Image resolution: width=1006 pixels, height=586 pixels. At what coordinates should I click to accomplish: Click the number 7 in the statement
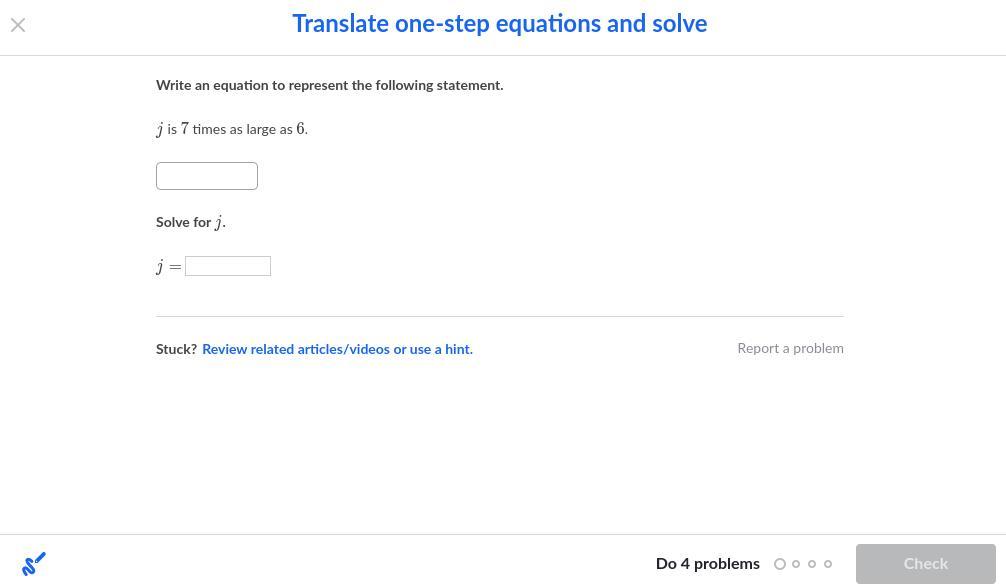click(x=185, y=129)
